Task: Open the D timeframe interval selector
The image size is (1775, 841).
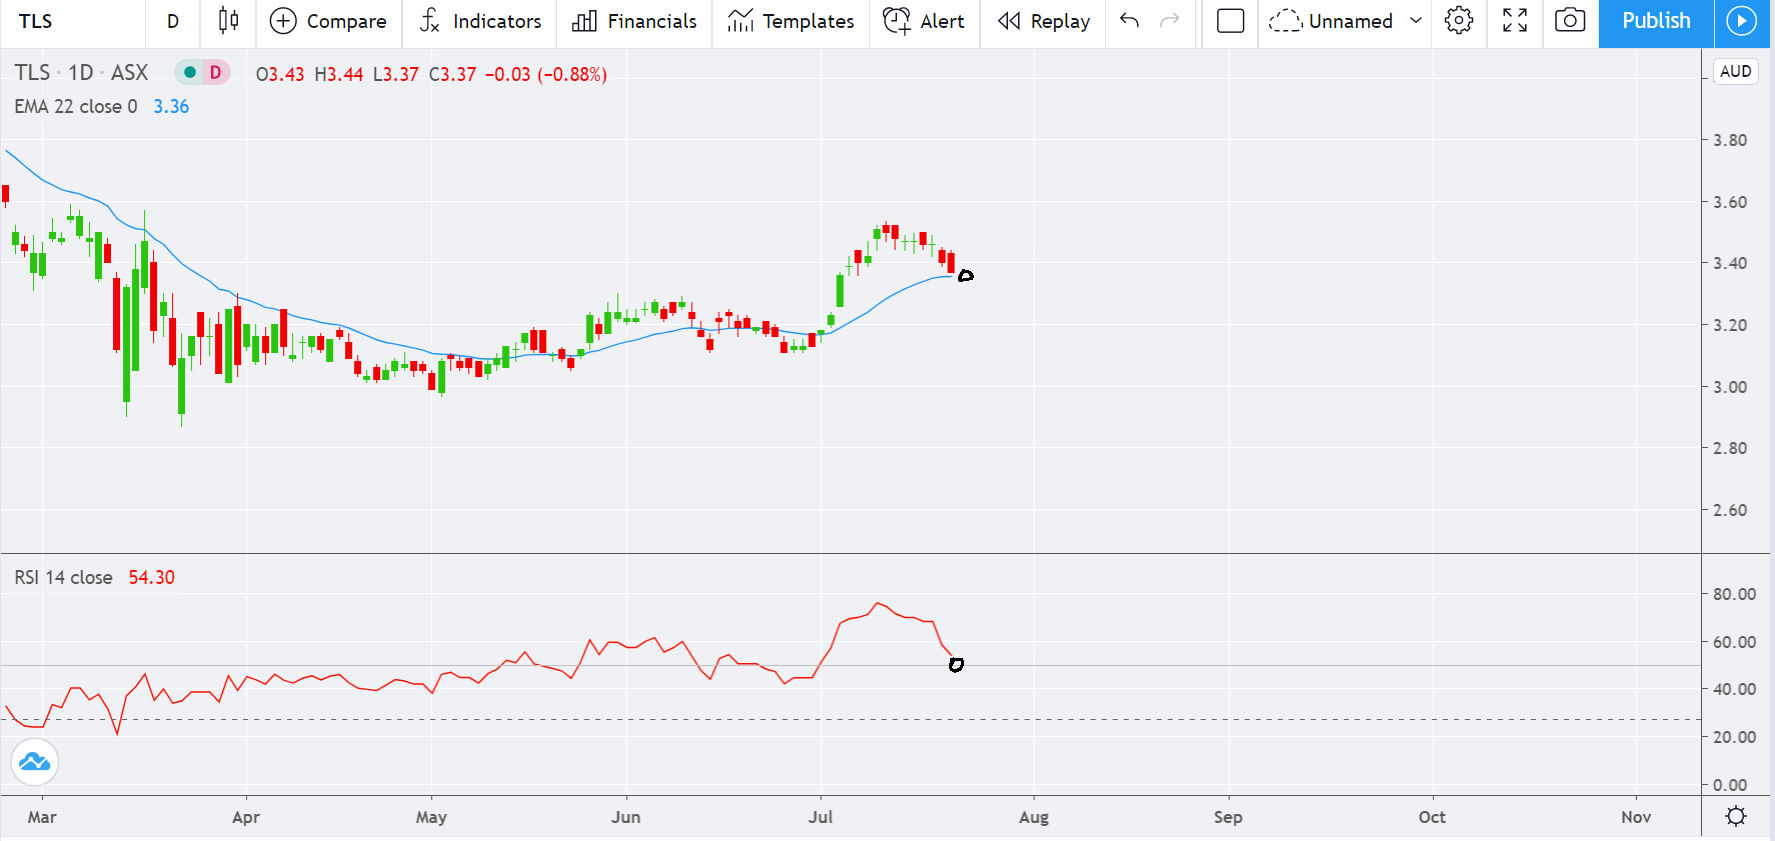Action: click(x=173, y=21)
